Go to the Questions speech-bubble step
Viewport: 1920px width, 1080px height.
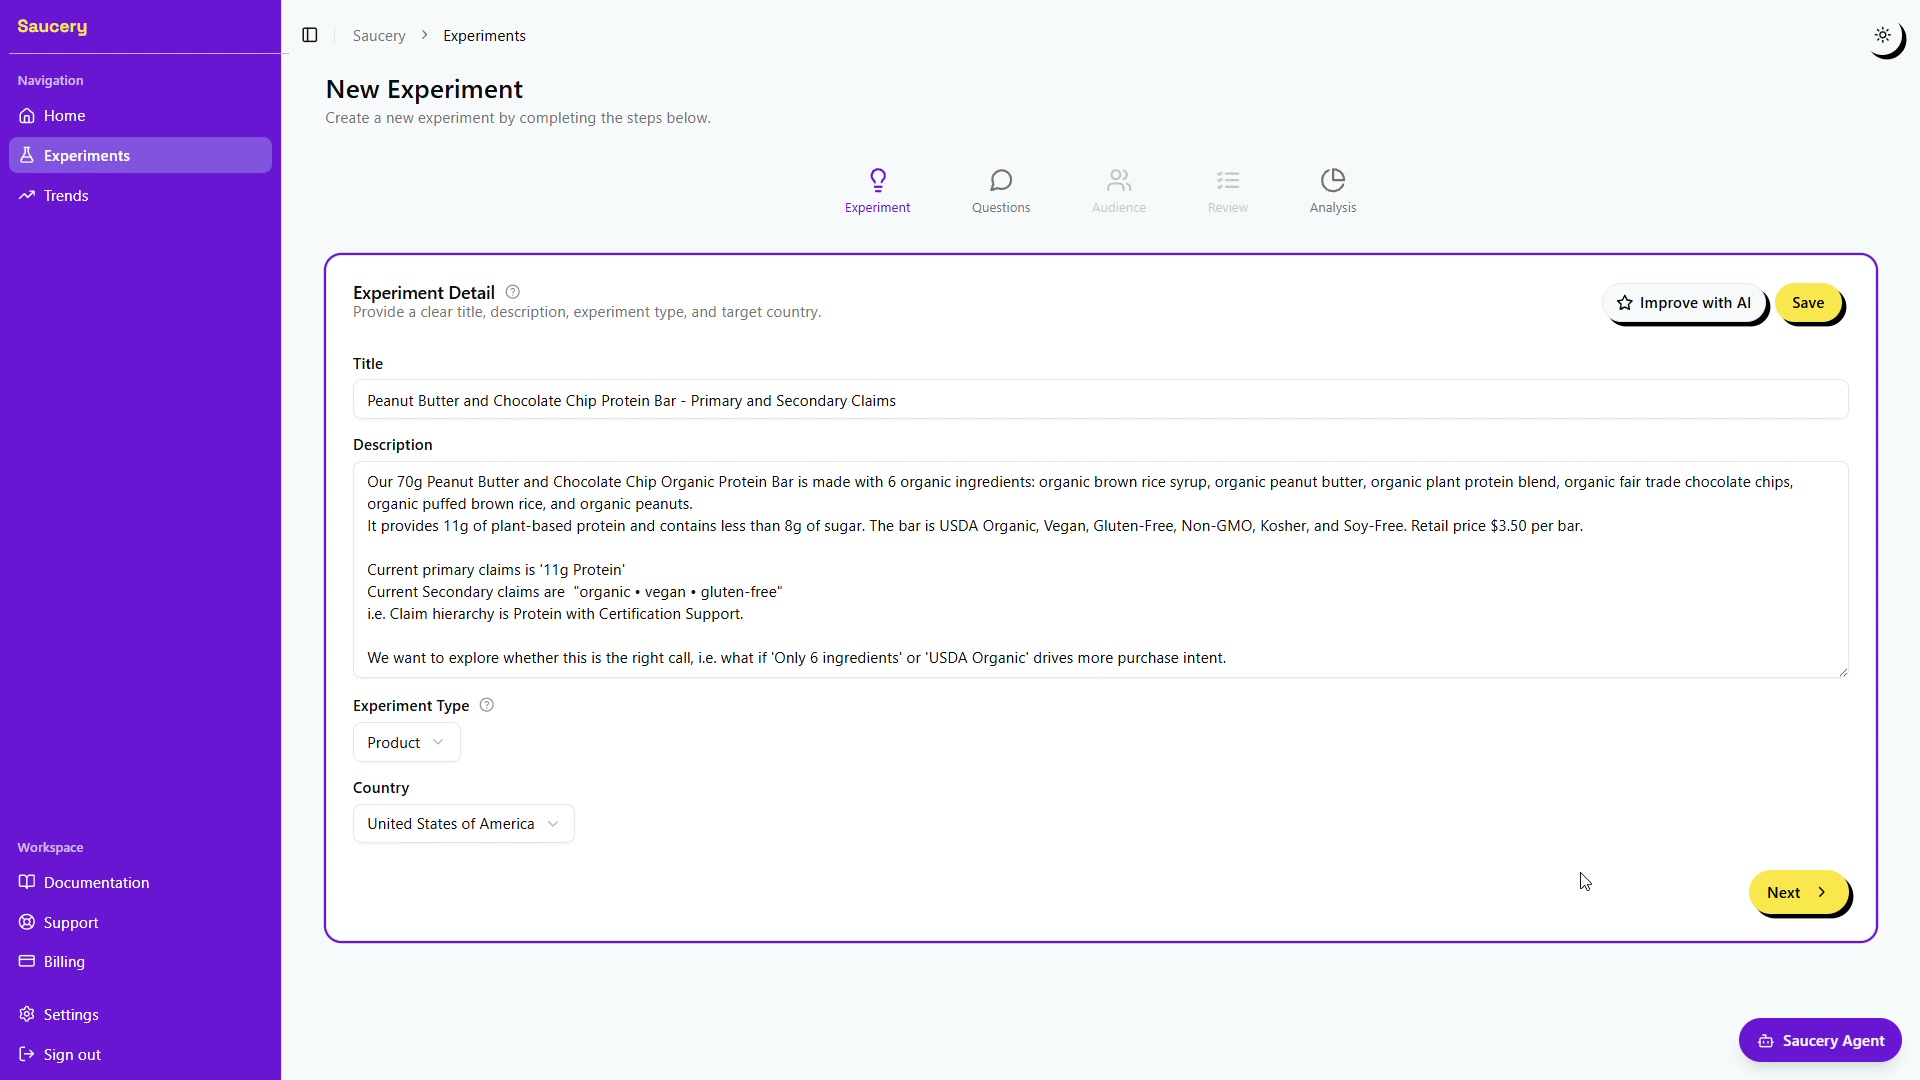pyautogui.click(x=1000, y=181)
